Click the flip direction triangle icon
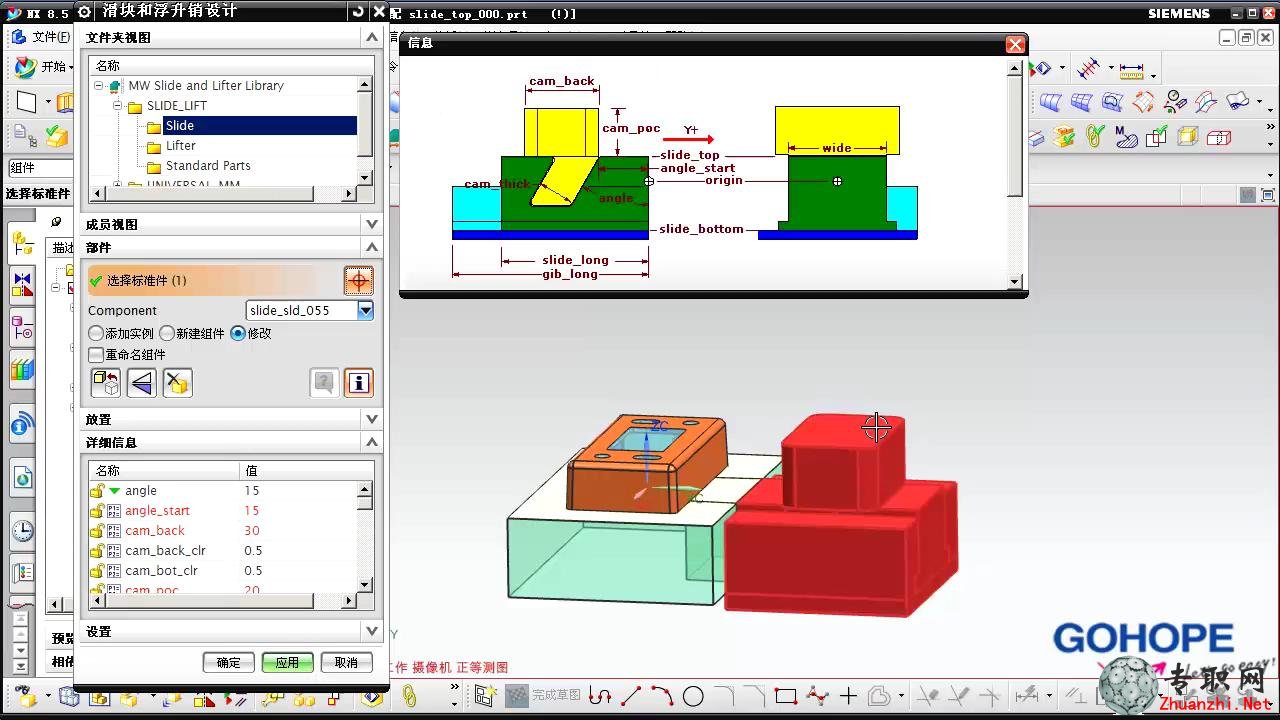The width and height of the screenshot is (1280, 720). pyautogui.click(x=141, y=382)
